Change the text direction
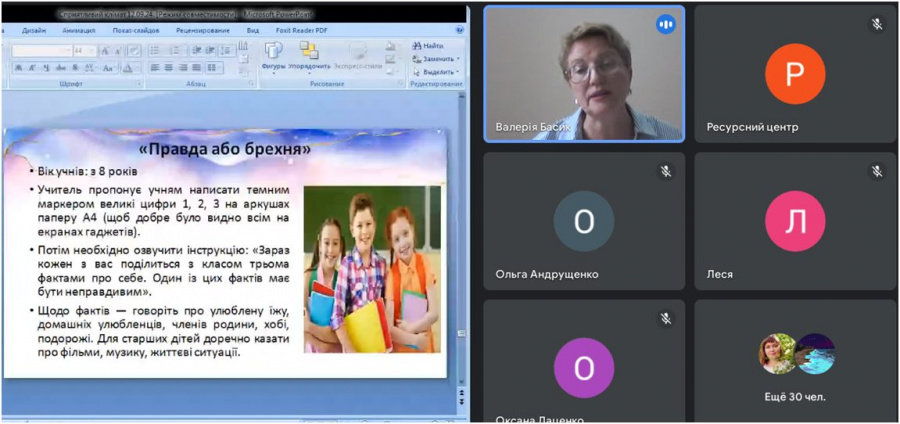The width and height of the screenshot is (900, 424). pos(244,45)
